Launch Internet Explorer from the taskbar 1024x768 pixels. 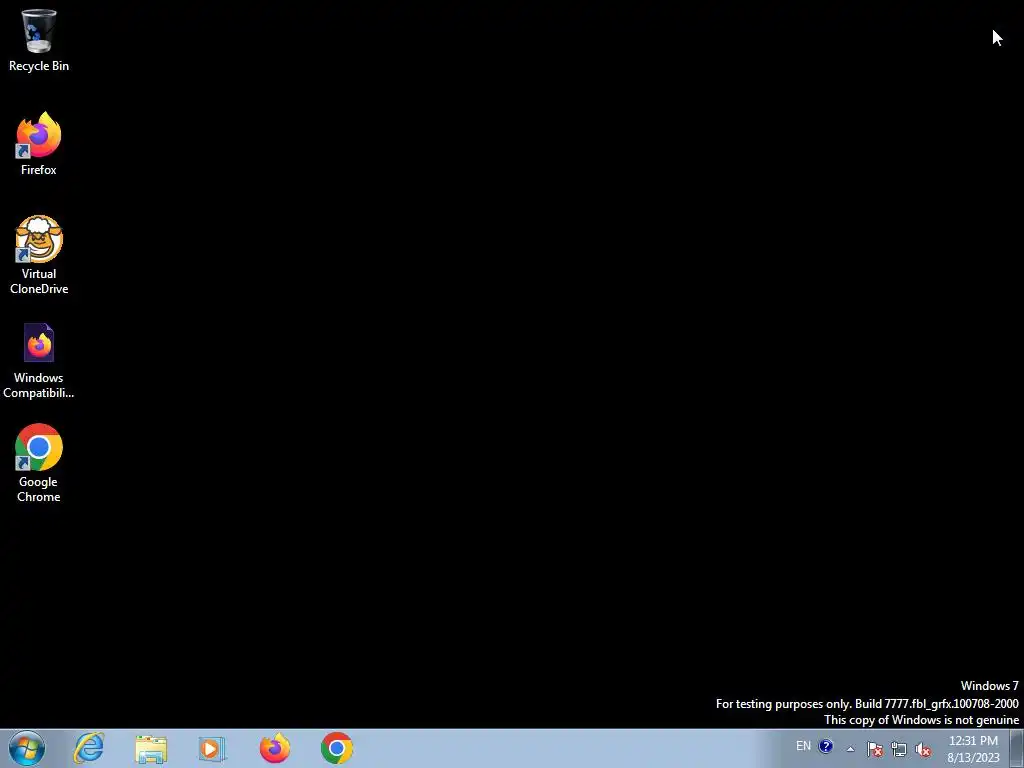89,748
